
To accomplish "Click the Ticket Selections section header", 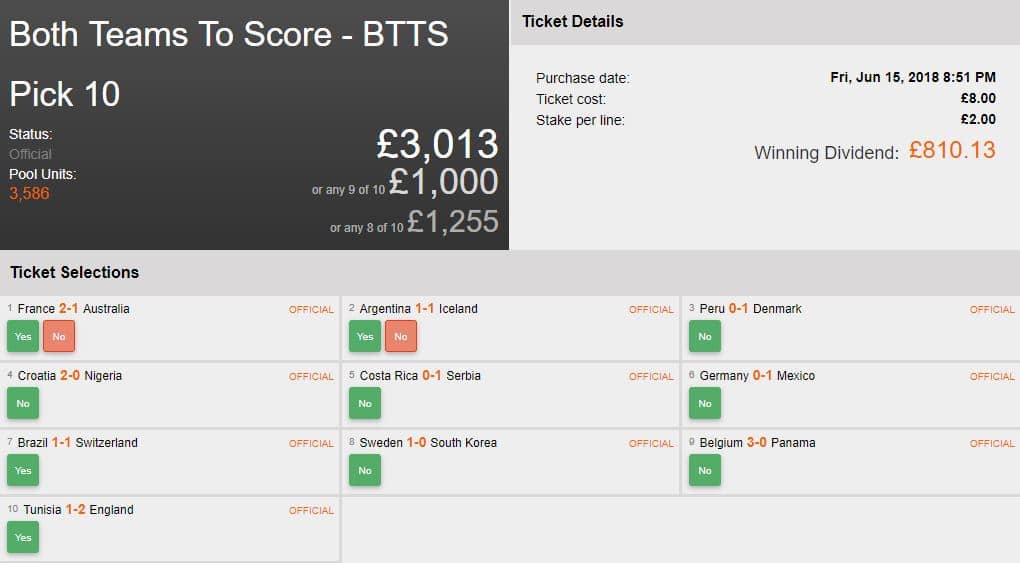I will (75, 272).
